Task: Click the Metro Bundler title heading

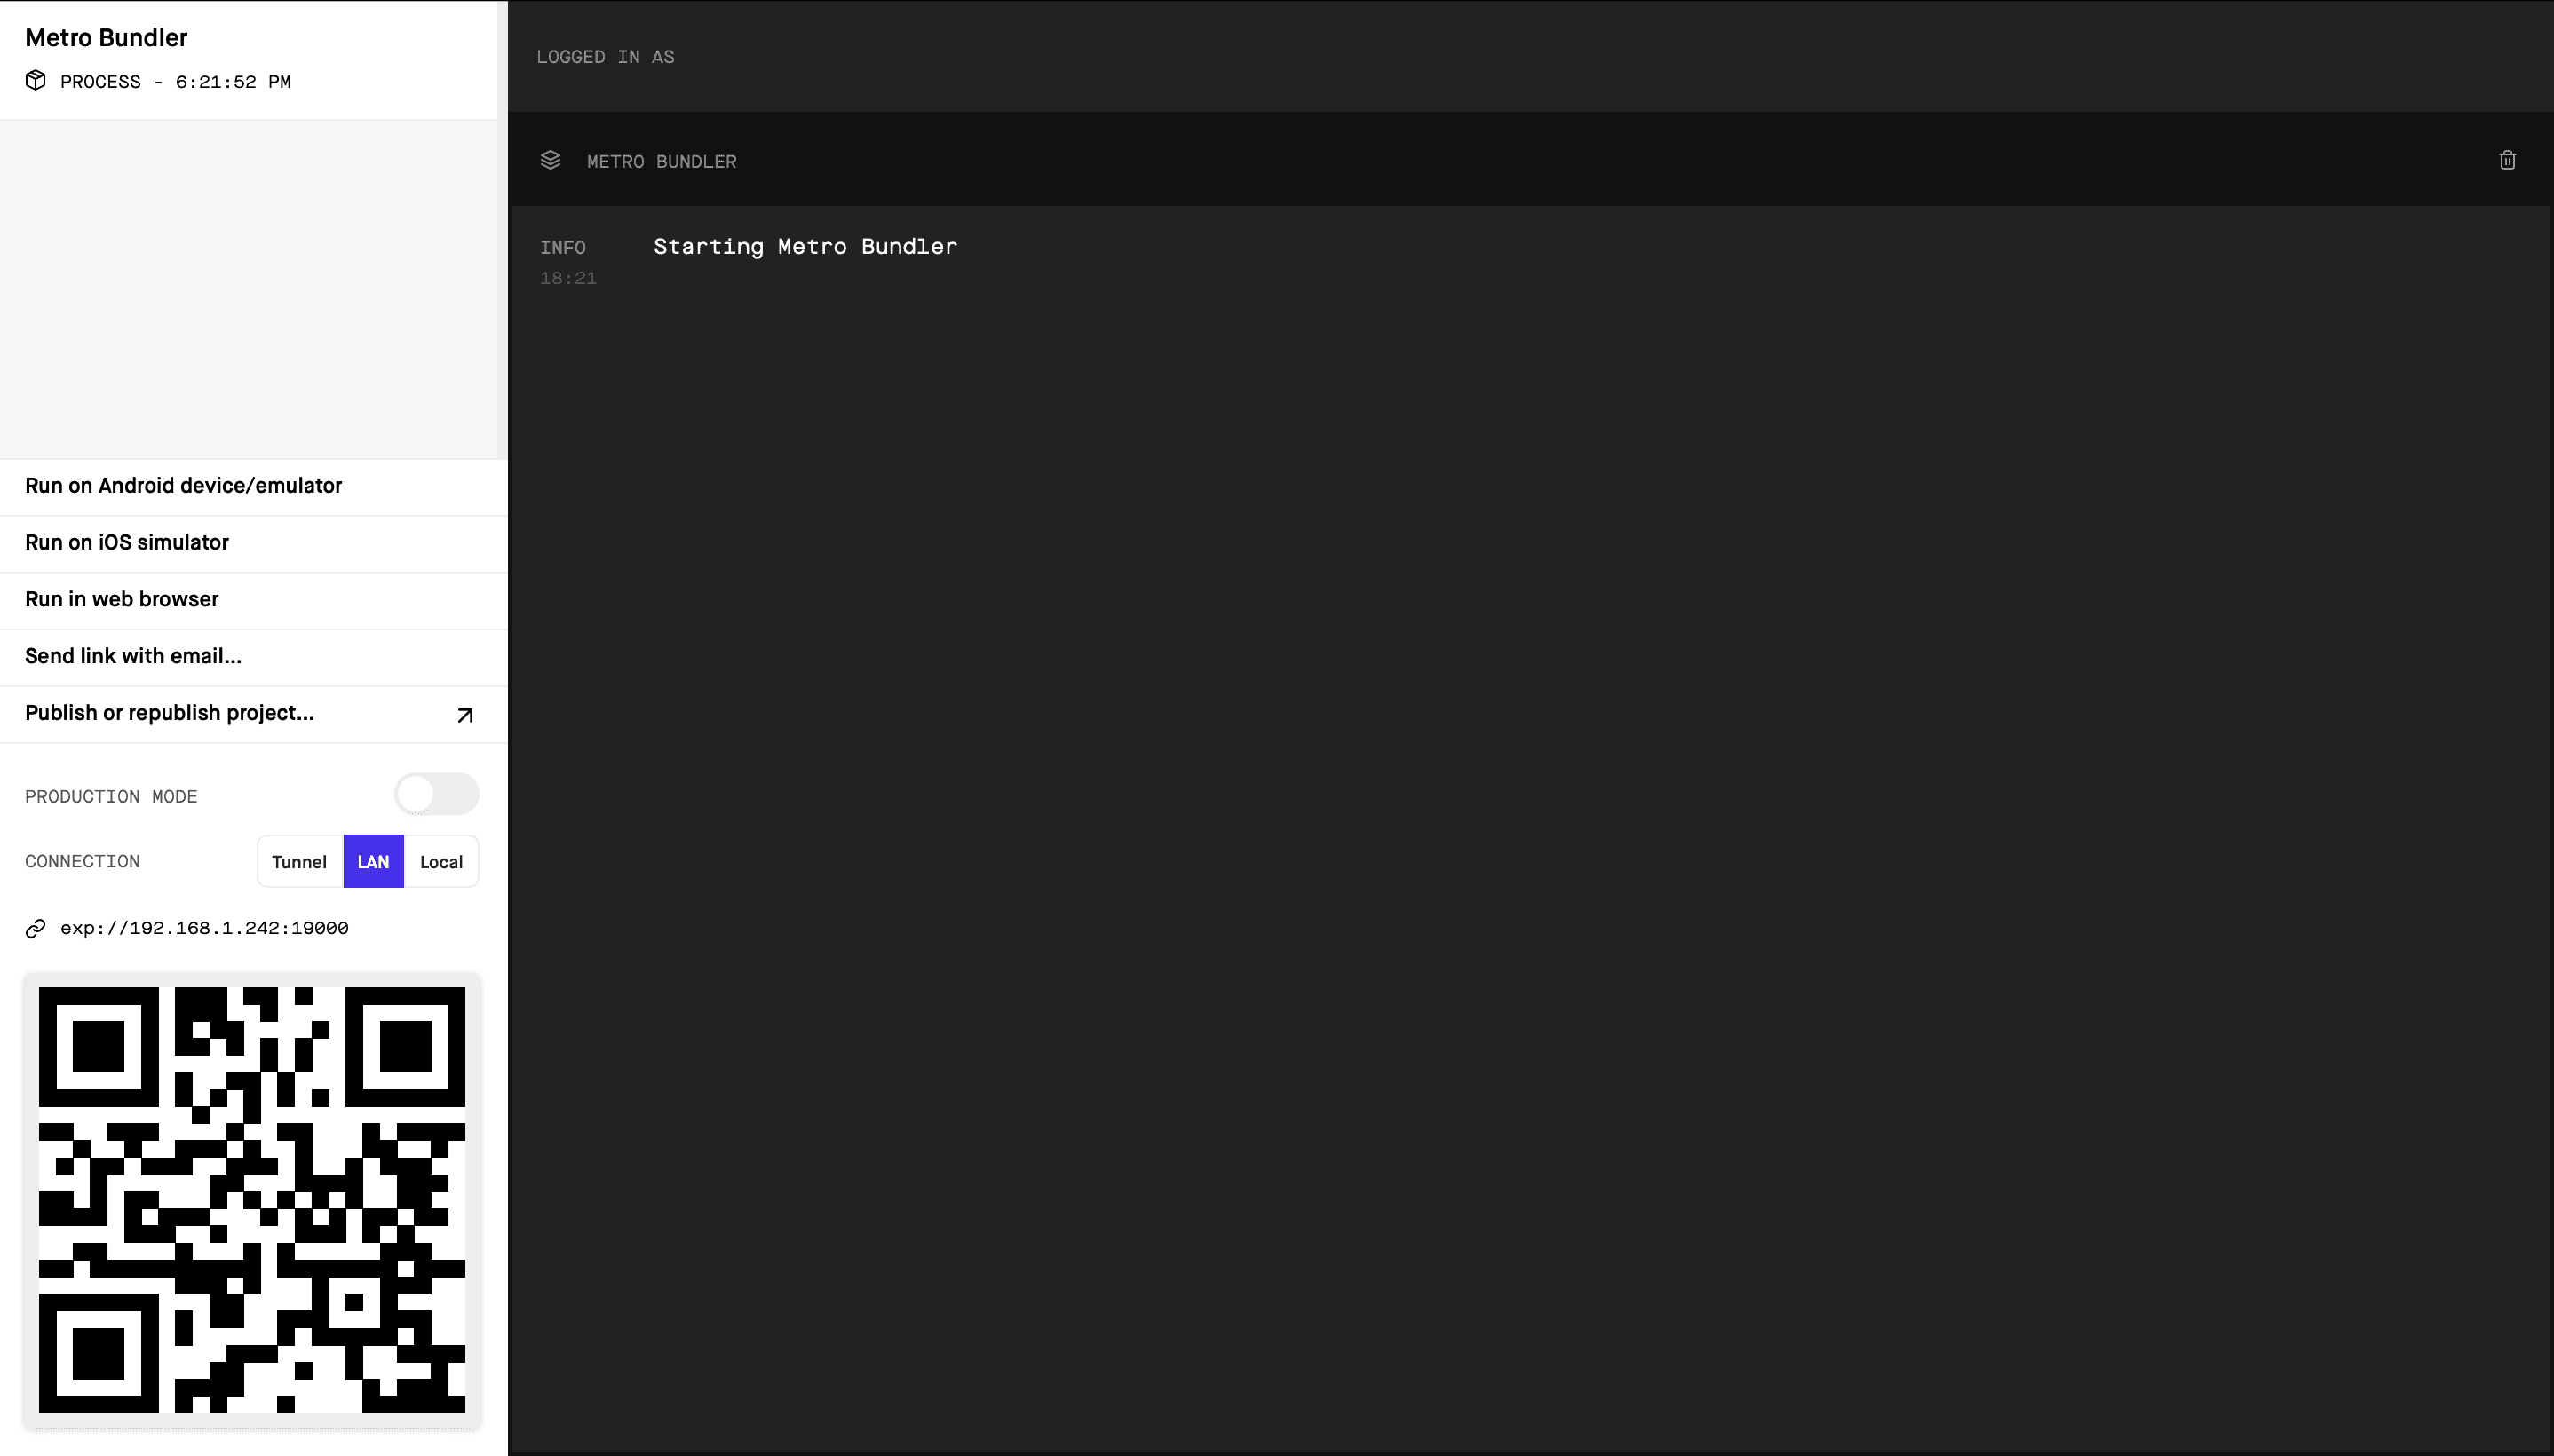Action: 104,37
